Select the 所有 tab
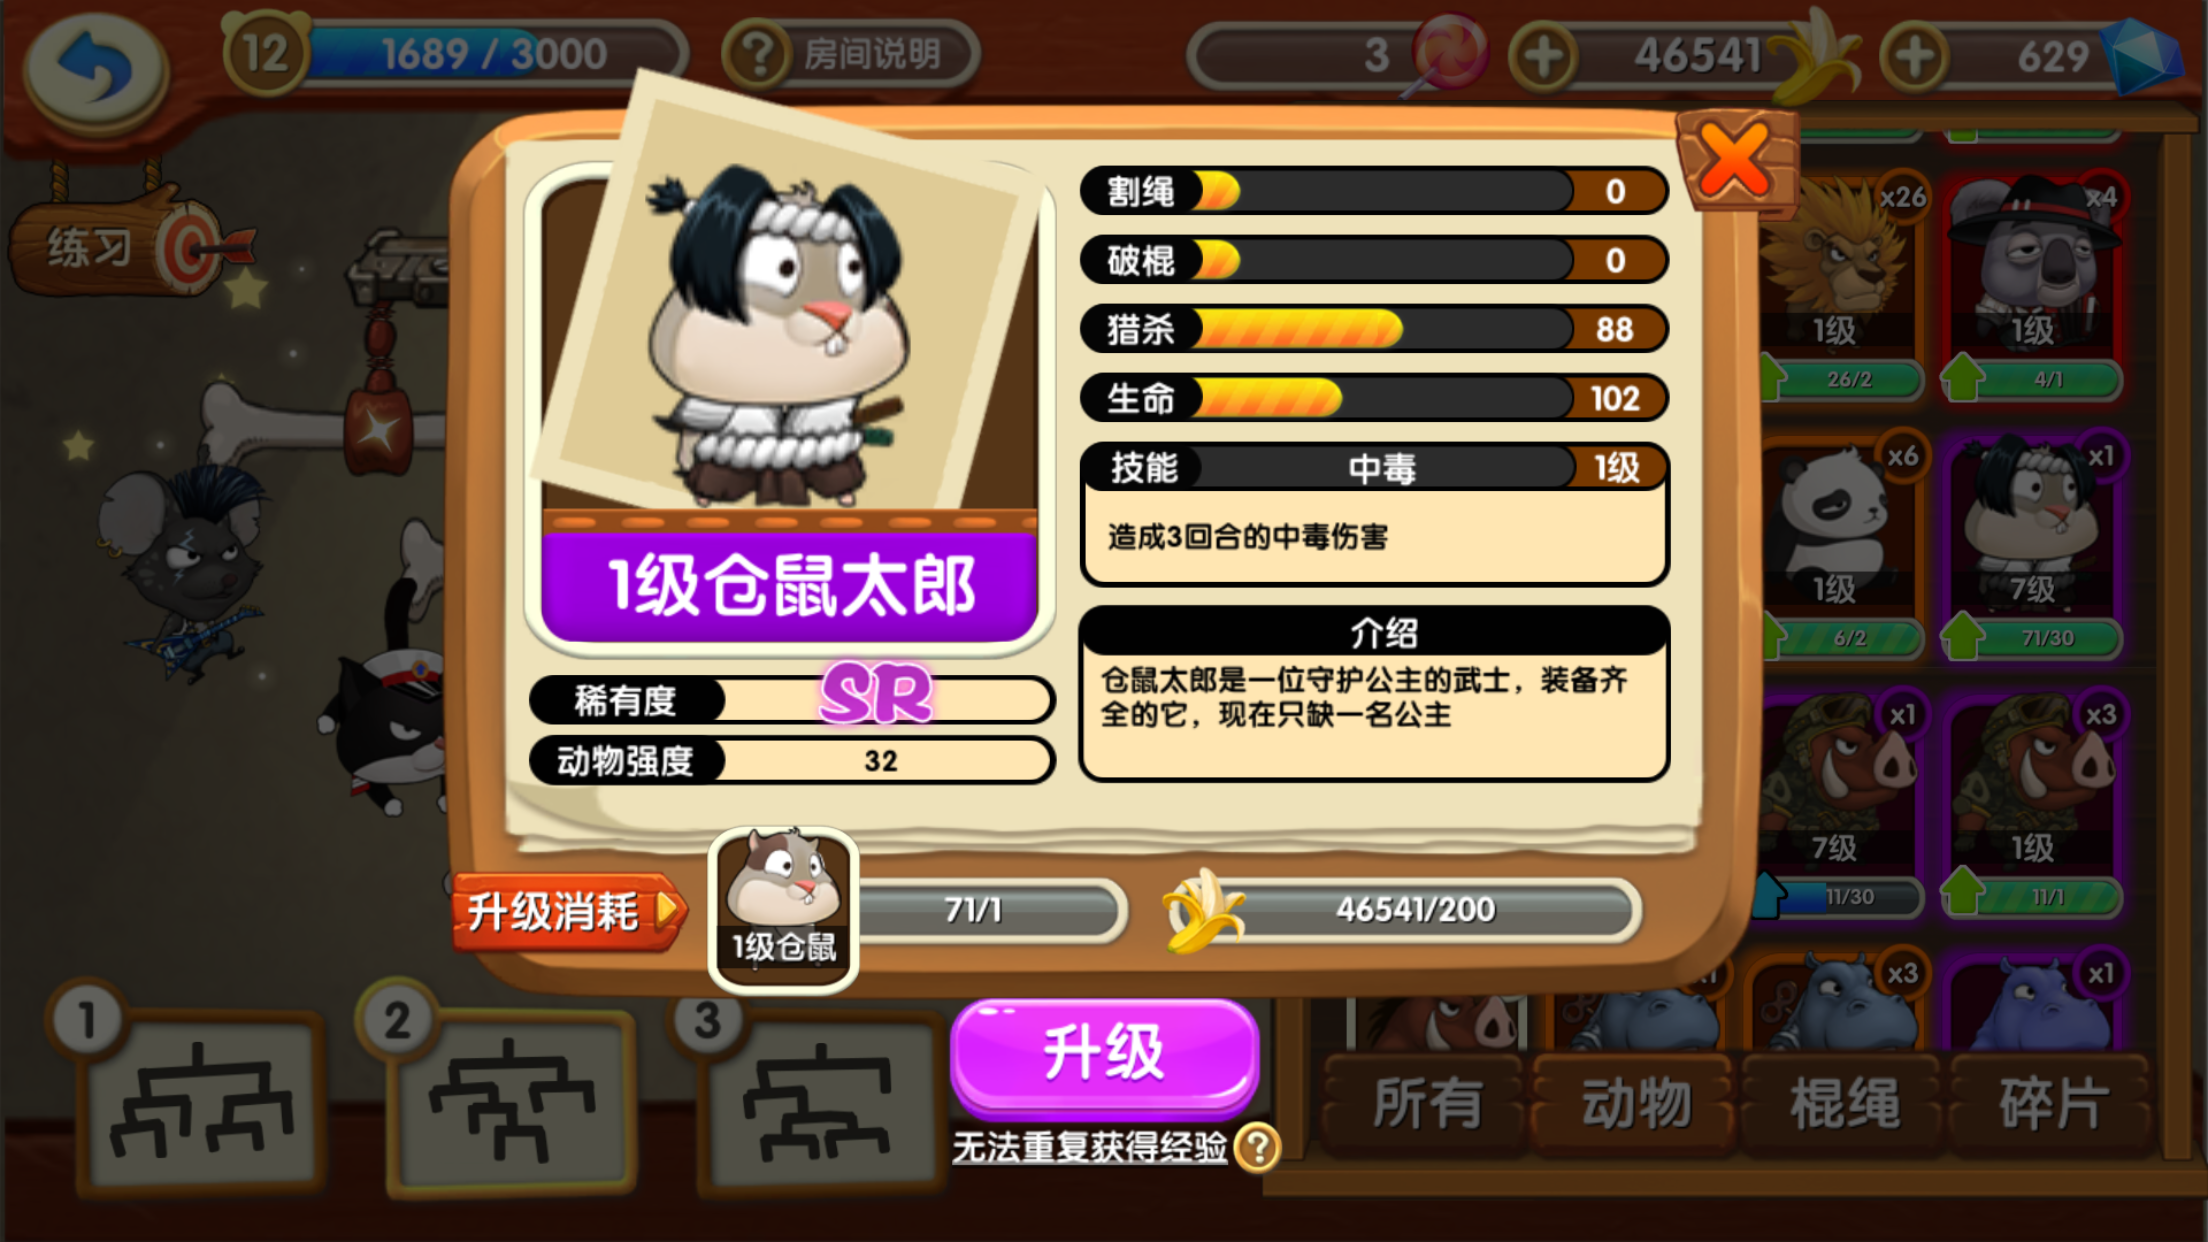The width and height of the screenshot is (2208, 1242). coord(1426,1104)
